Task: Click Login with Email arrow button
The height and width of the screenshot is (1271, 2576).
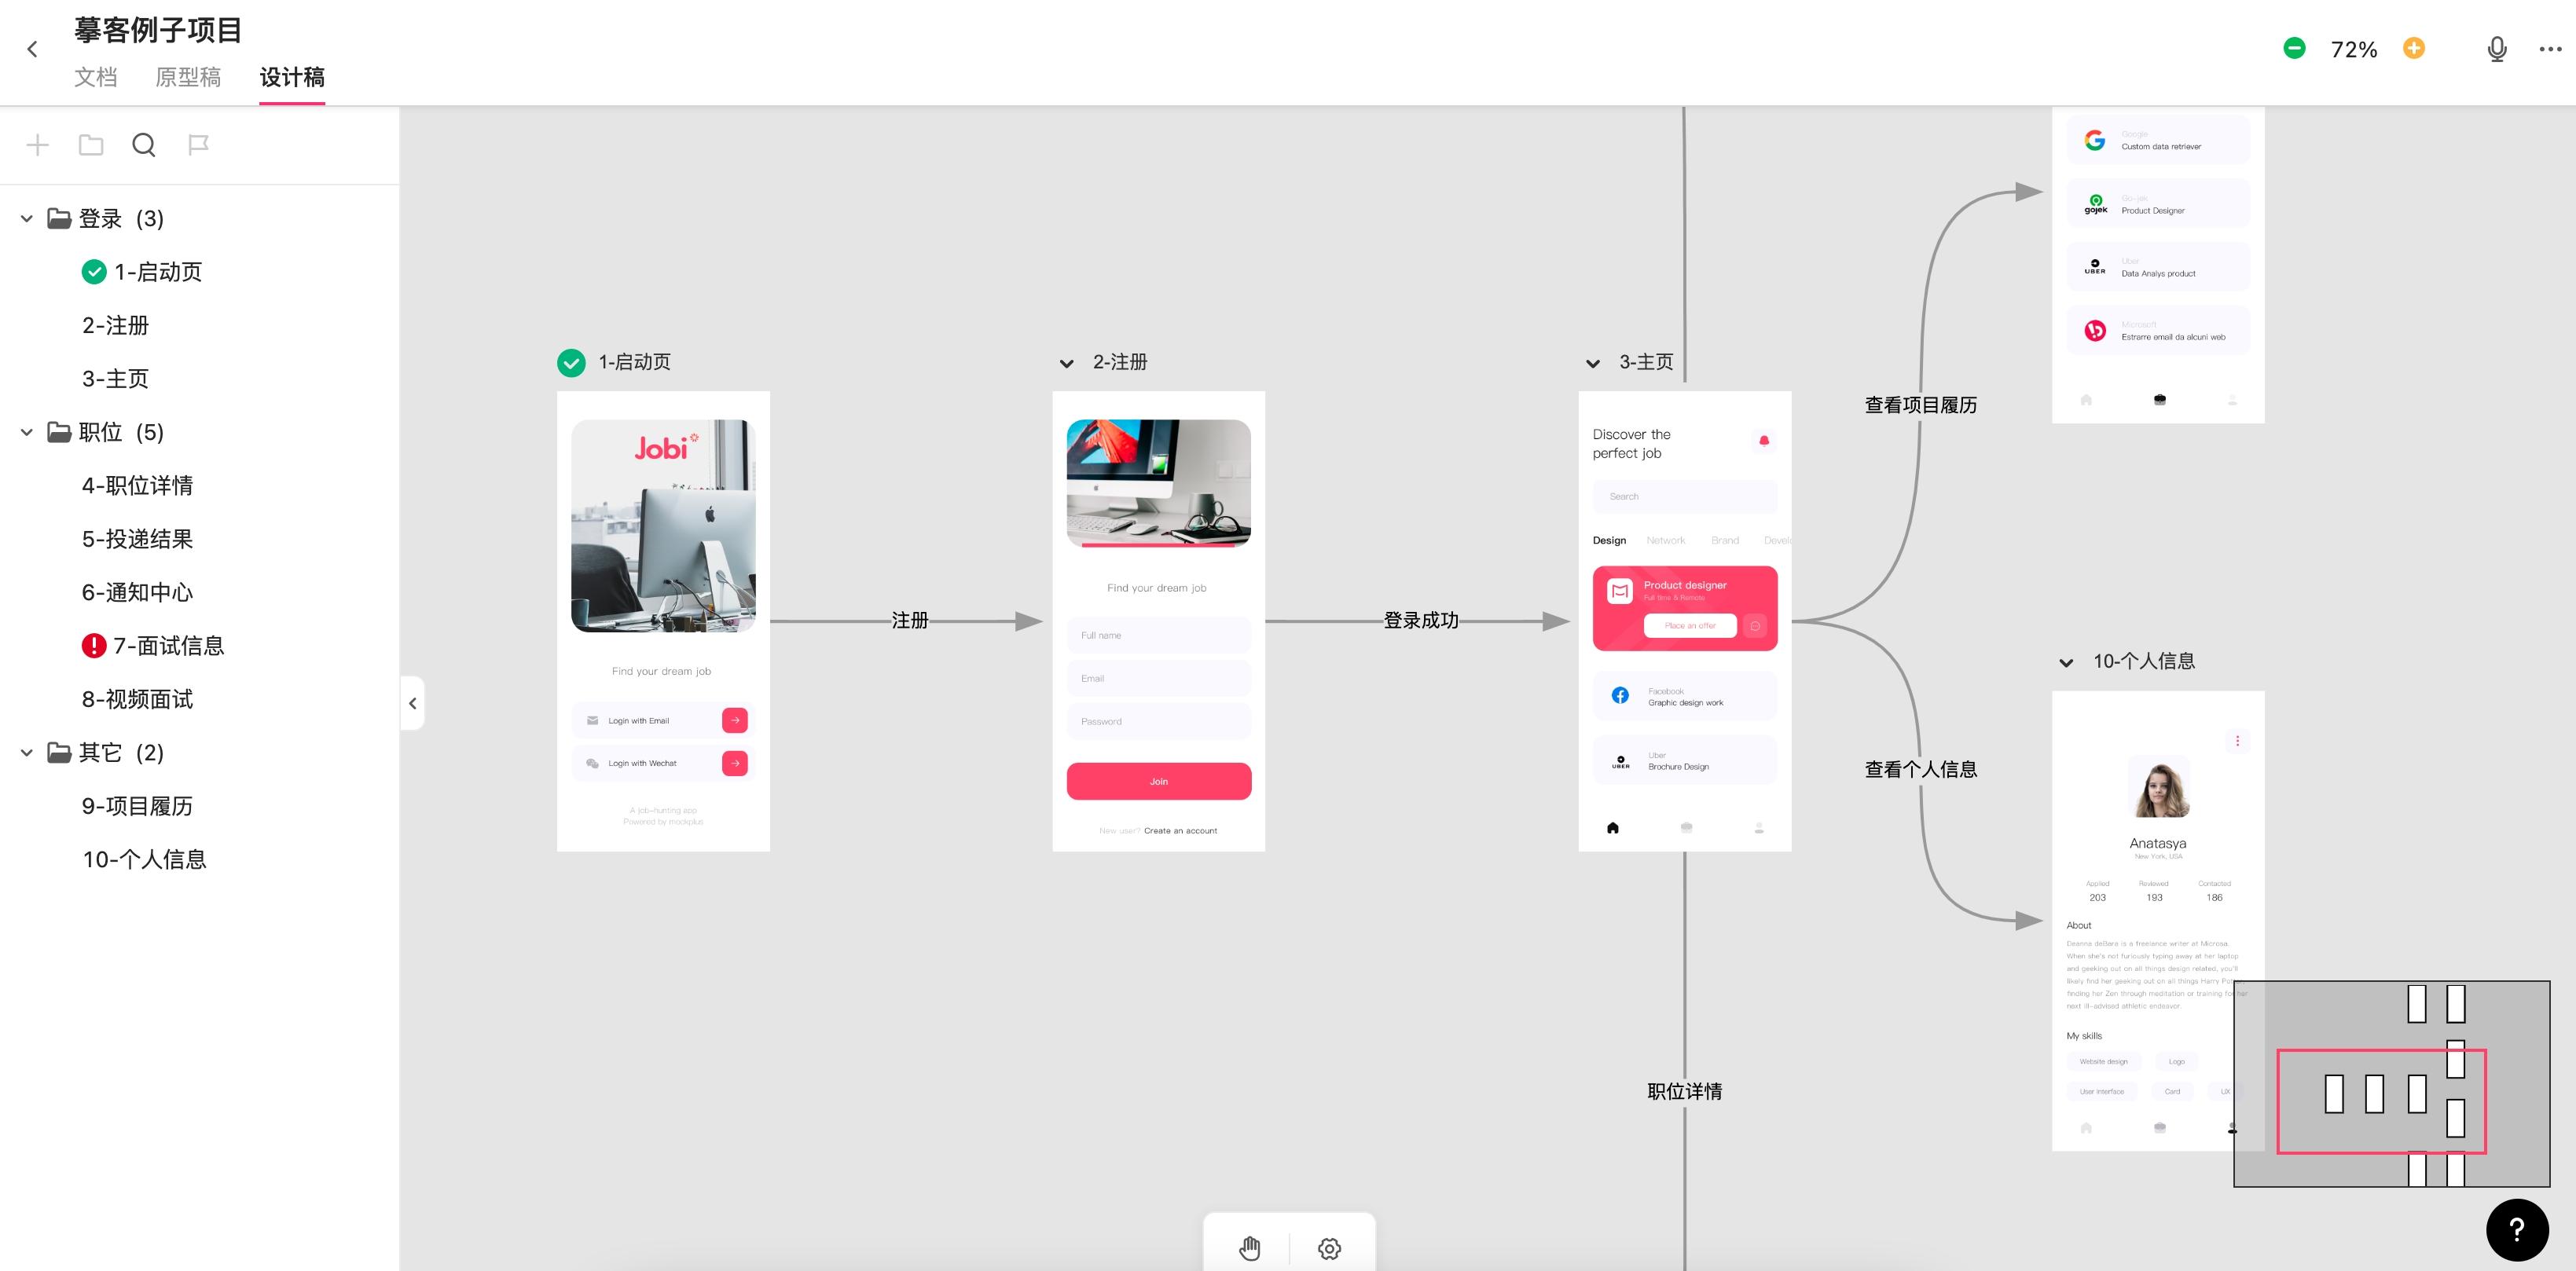Action: [x=735, y=720]
